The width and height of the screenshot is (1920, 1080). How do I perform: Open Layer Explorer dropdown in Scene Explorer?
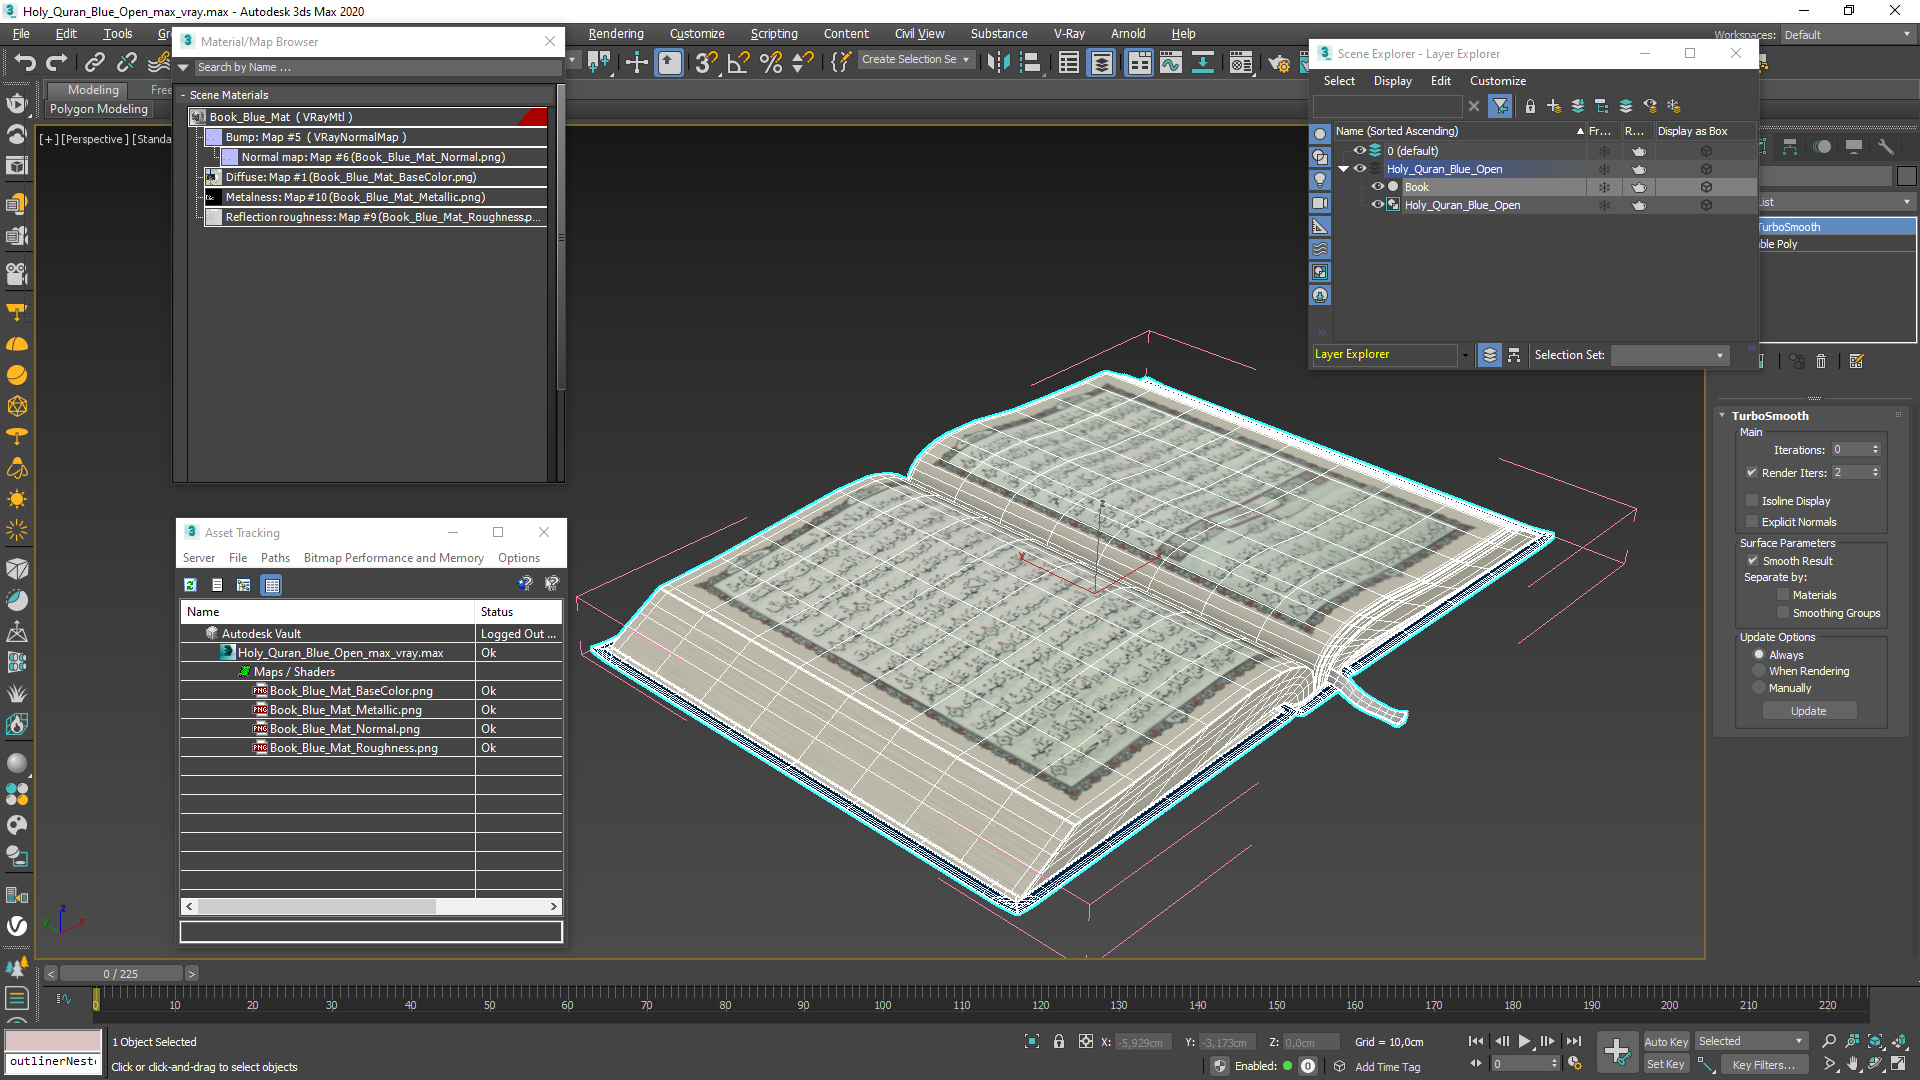pos(1465,355)
